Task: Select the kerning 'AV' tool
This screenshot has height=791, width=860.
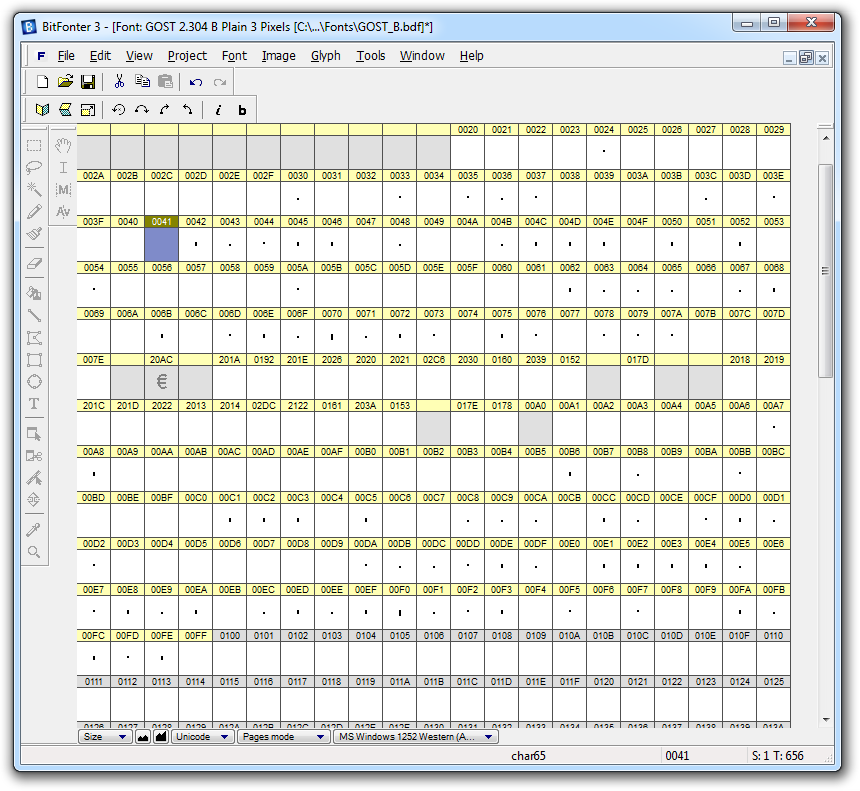Action: point(63,212)
